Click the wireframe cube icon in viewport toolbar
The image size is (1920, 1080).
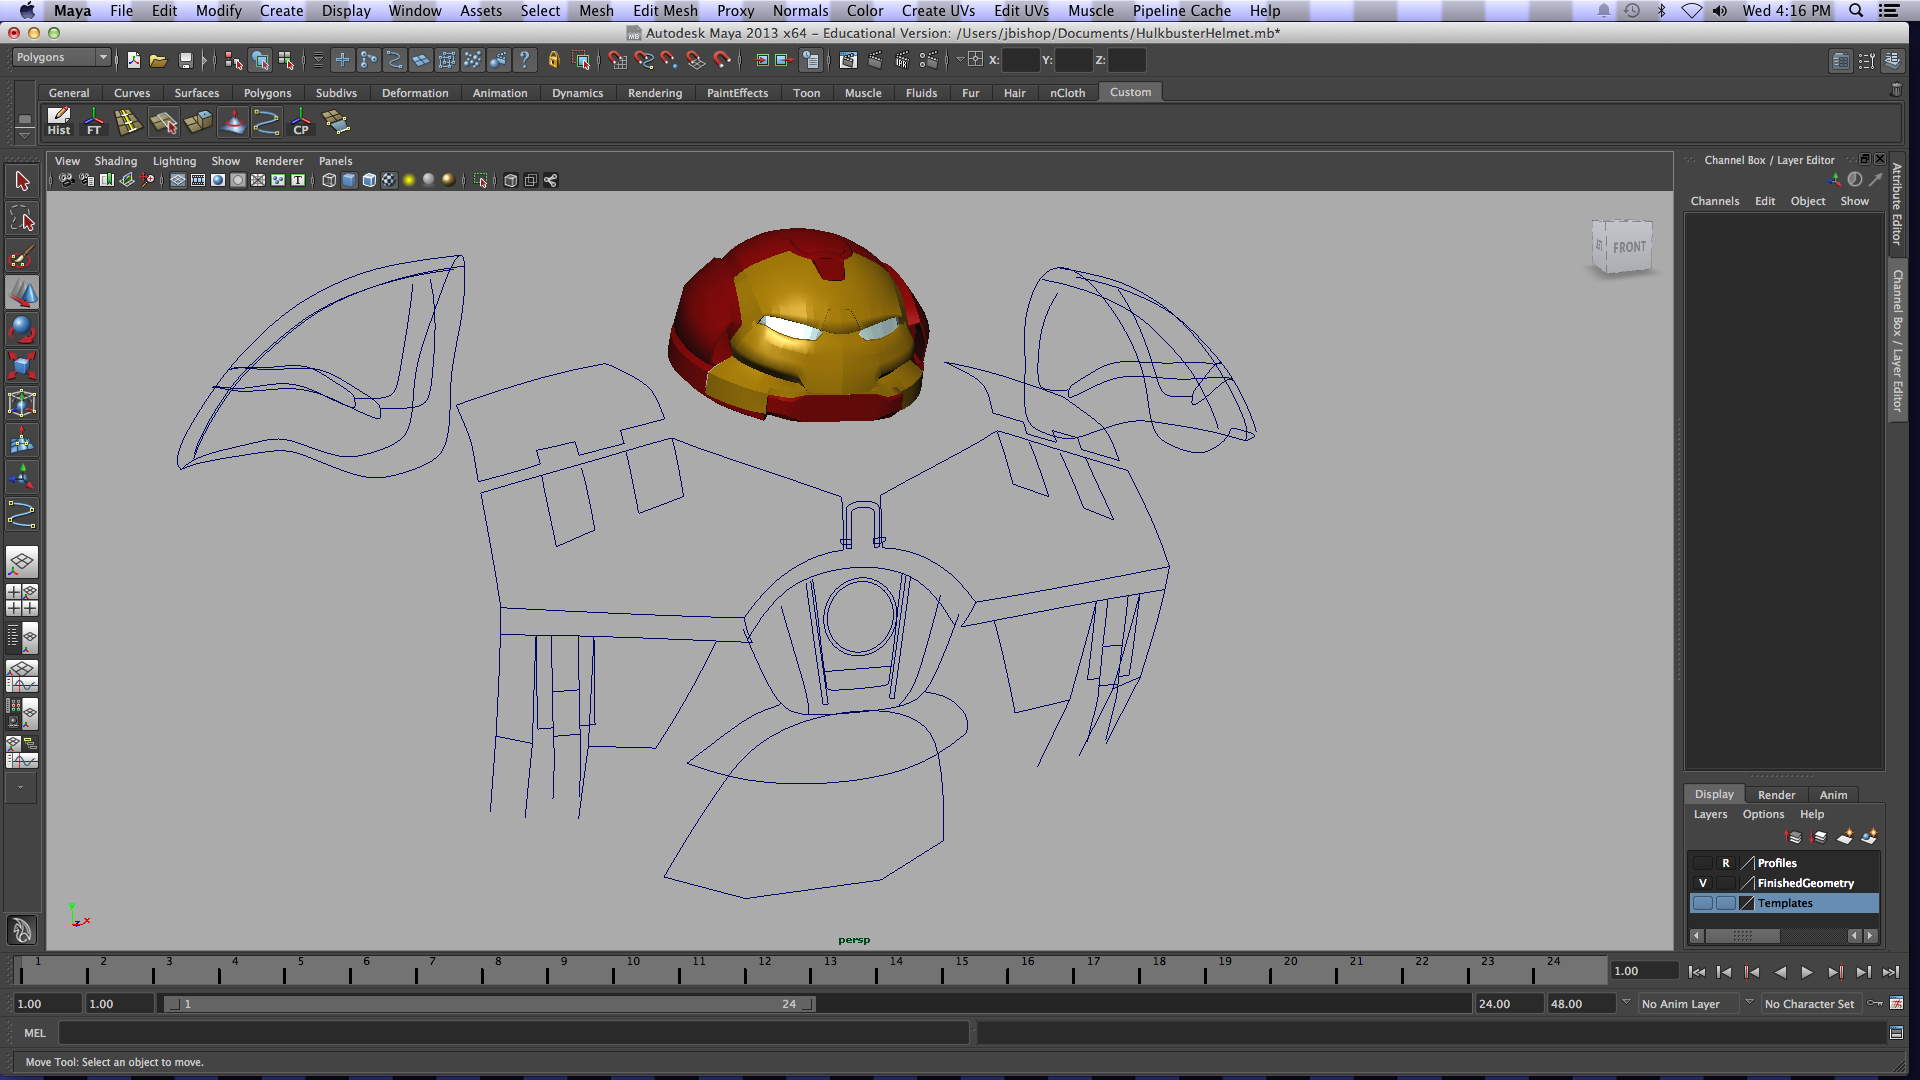pos(329,180)
